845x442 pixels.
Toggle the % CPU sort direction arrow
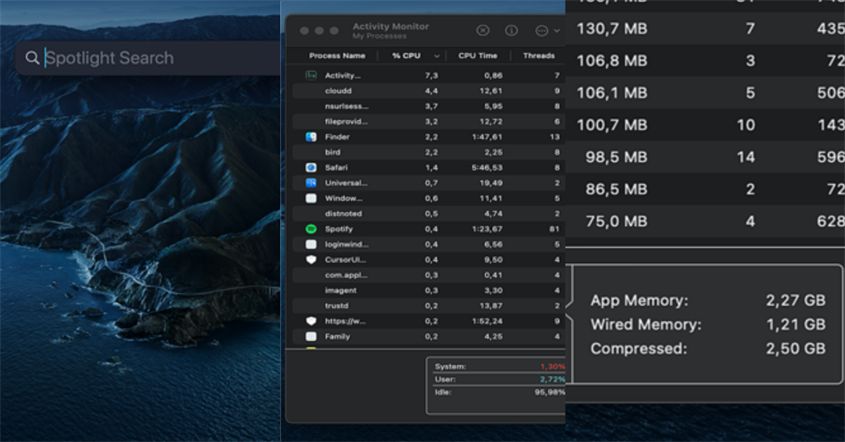tap(437, 56)
